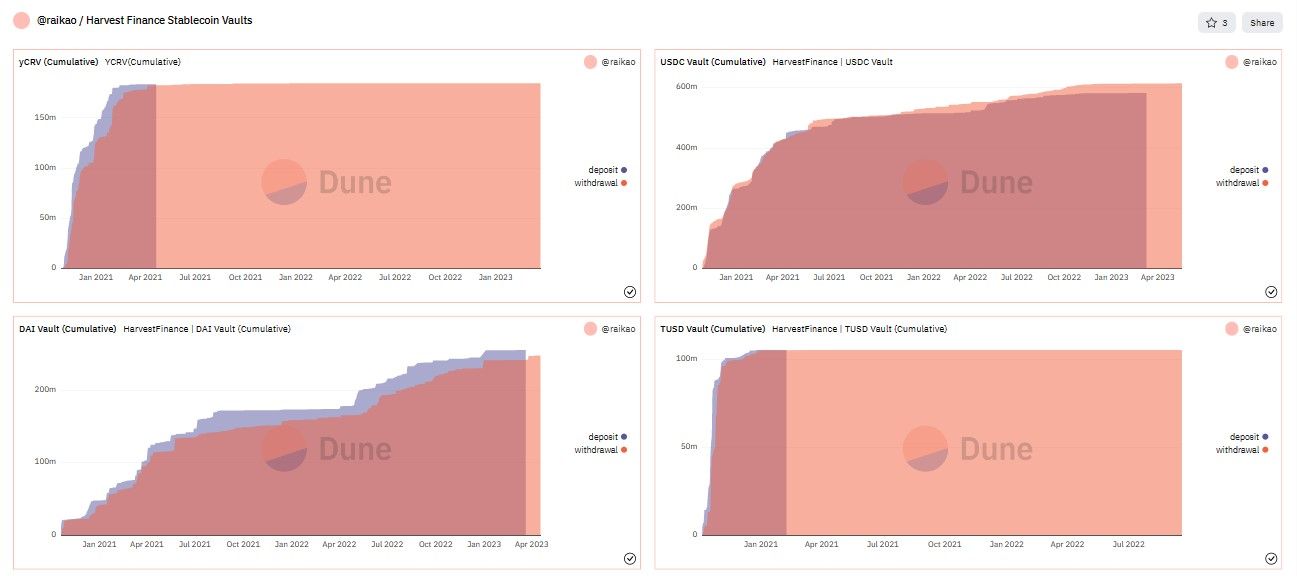
Task: Open the yCRV (Cumulative) chart title
Action: point(58,62)
